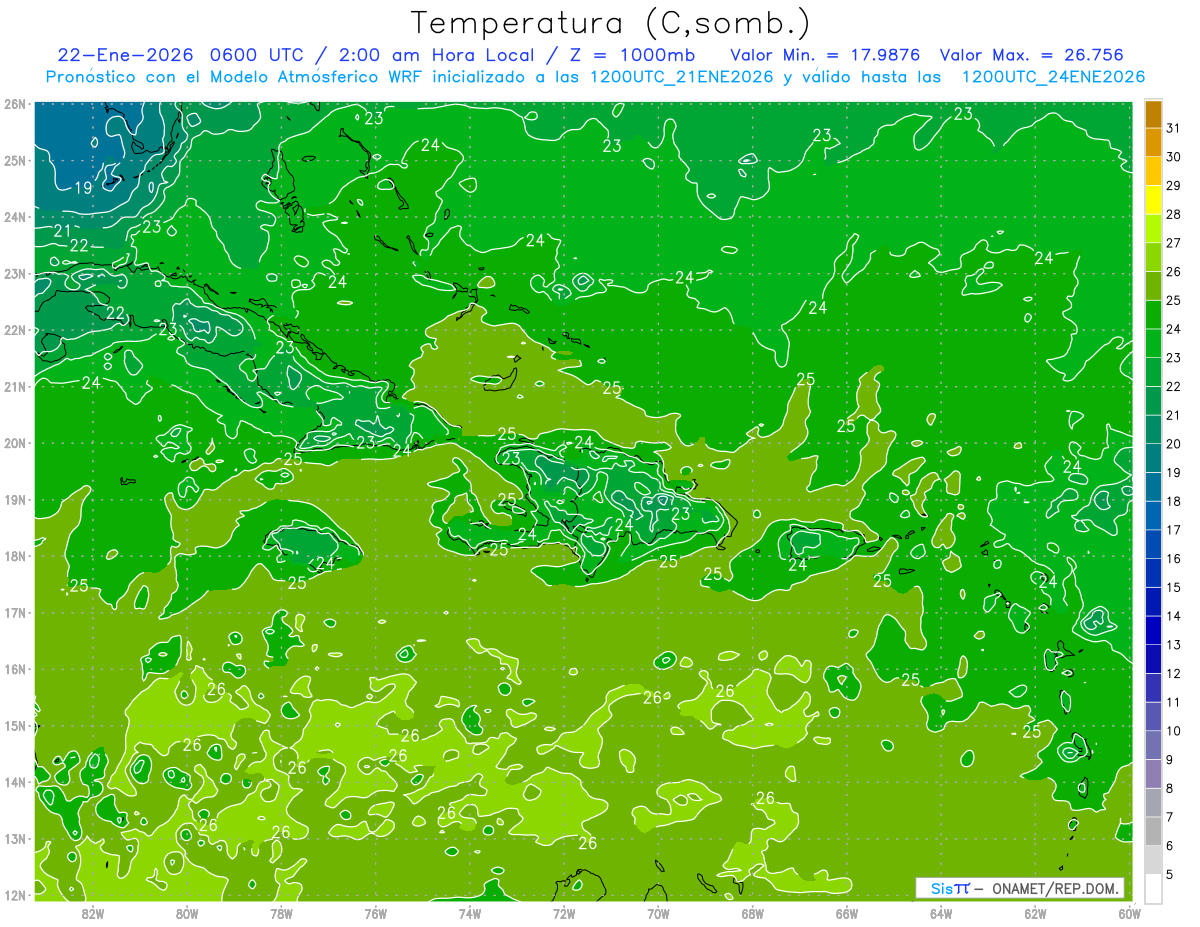Click the colorbar segment between 9 and 10

1153,745
